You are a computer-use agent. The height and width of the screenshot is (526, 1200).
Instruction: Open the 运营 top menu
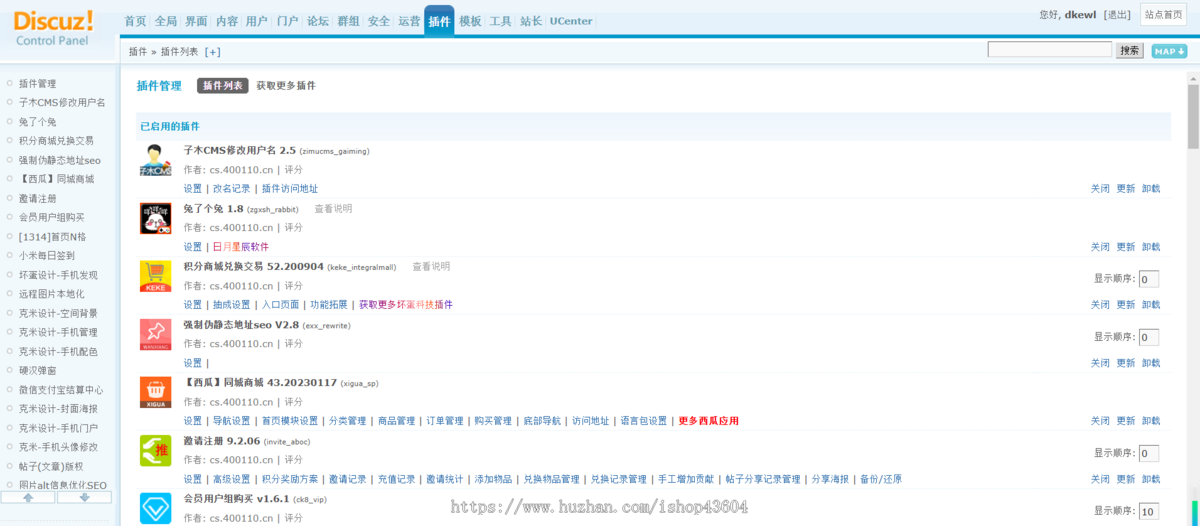tap(409, 21)
